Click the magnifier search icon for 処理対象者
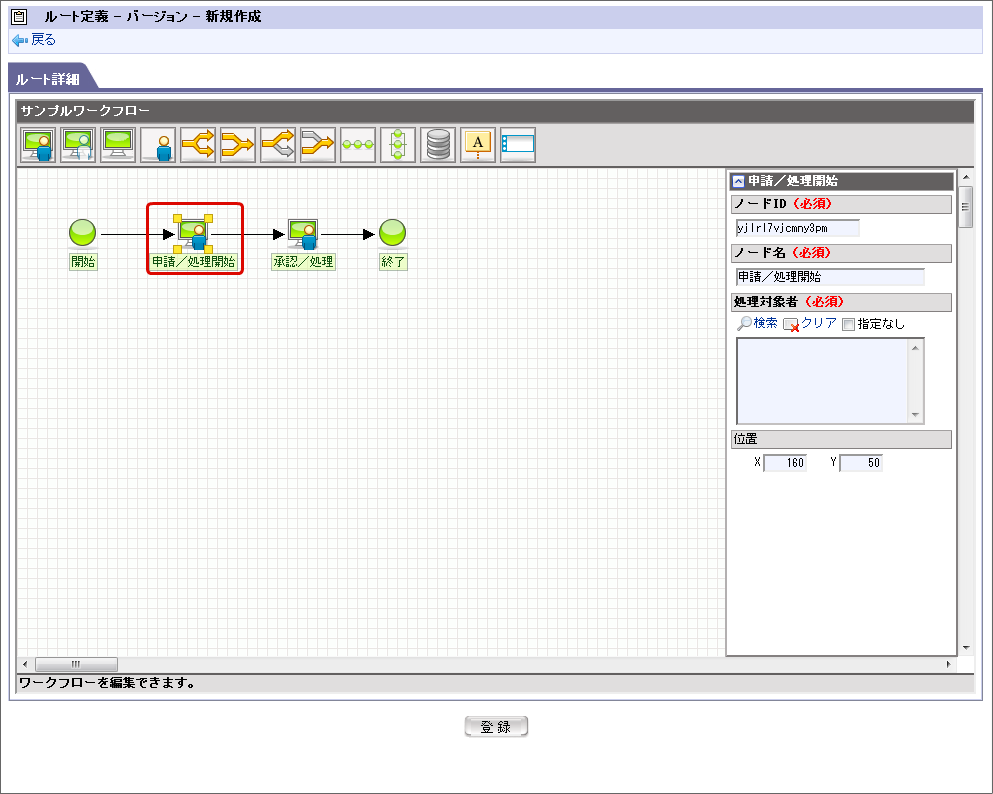The height and width of the screenshot is (794, 993). click(744, 324)
